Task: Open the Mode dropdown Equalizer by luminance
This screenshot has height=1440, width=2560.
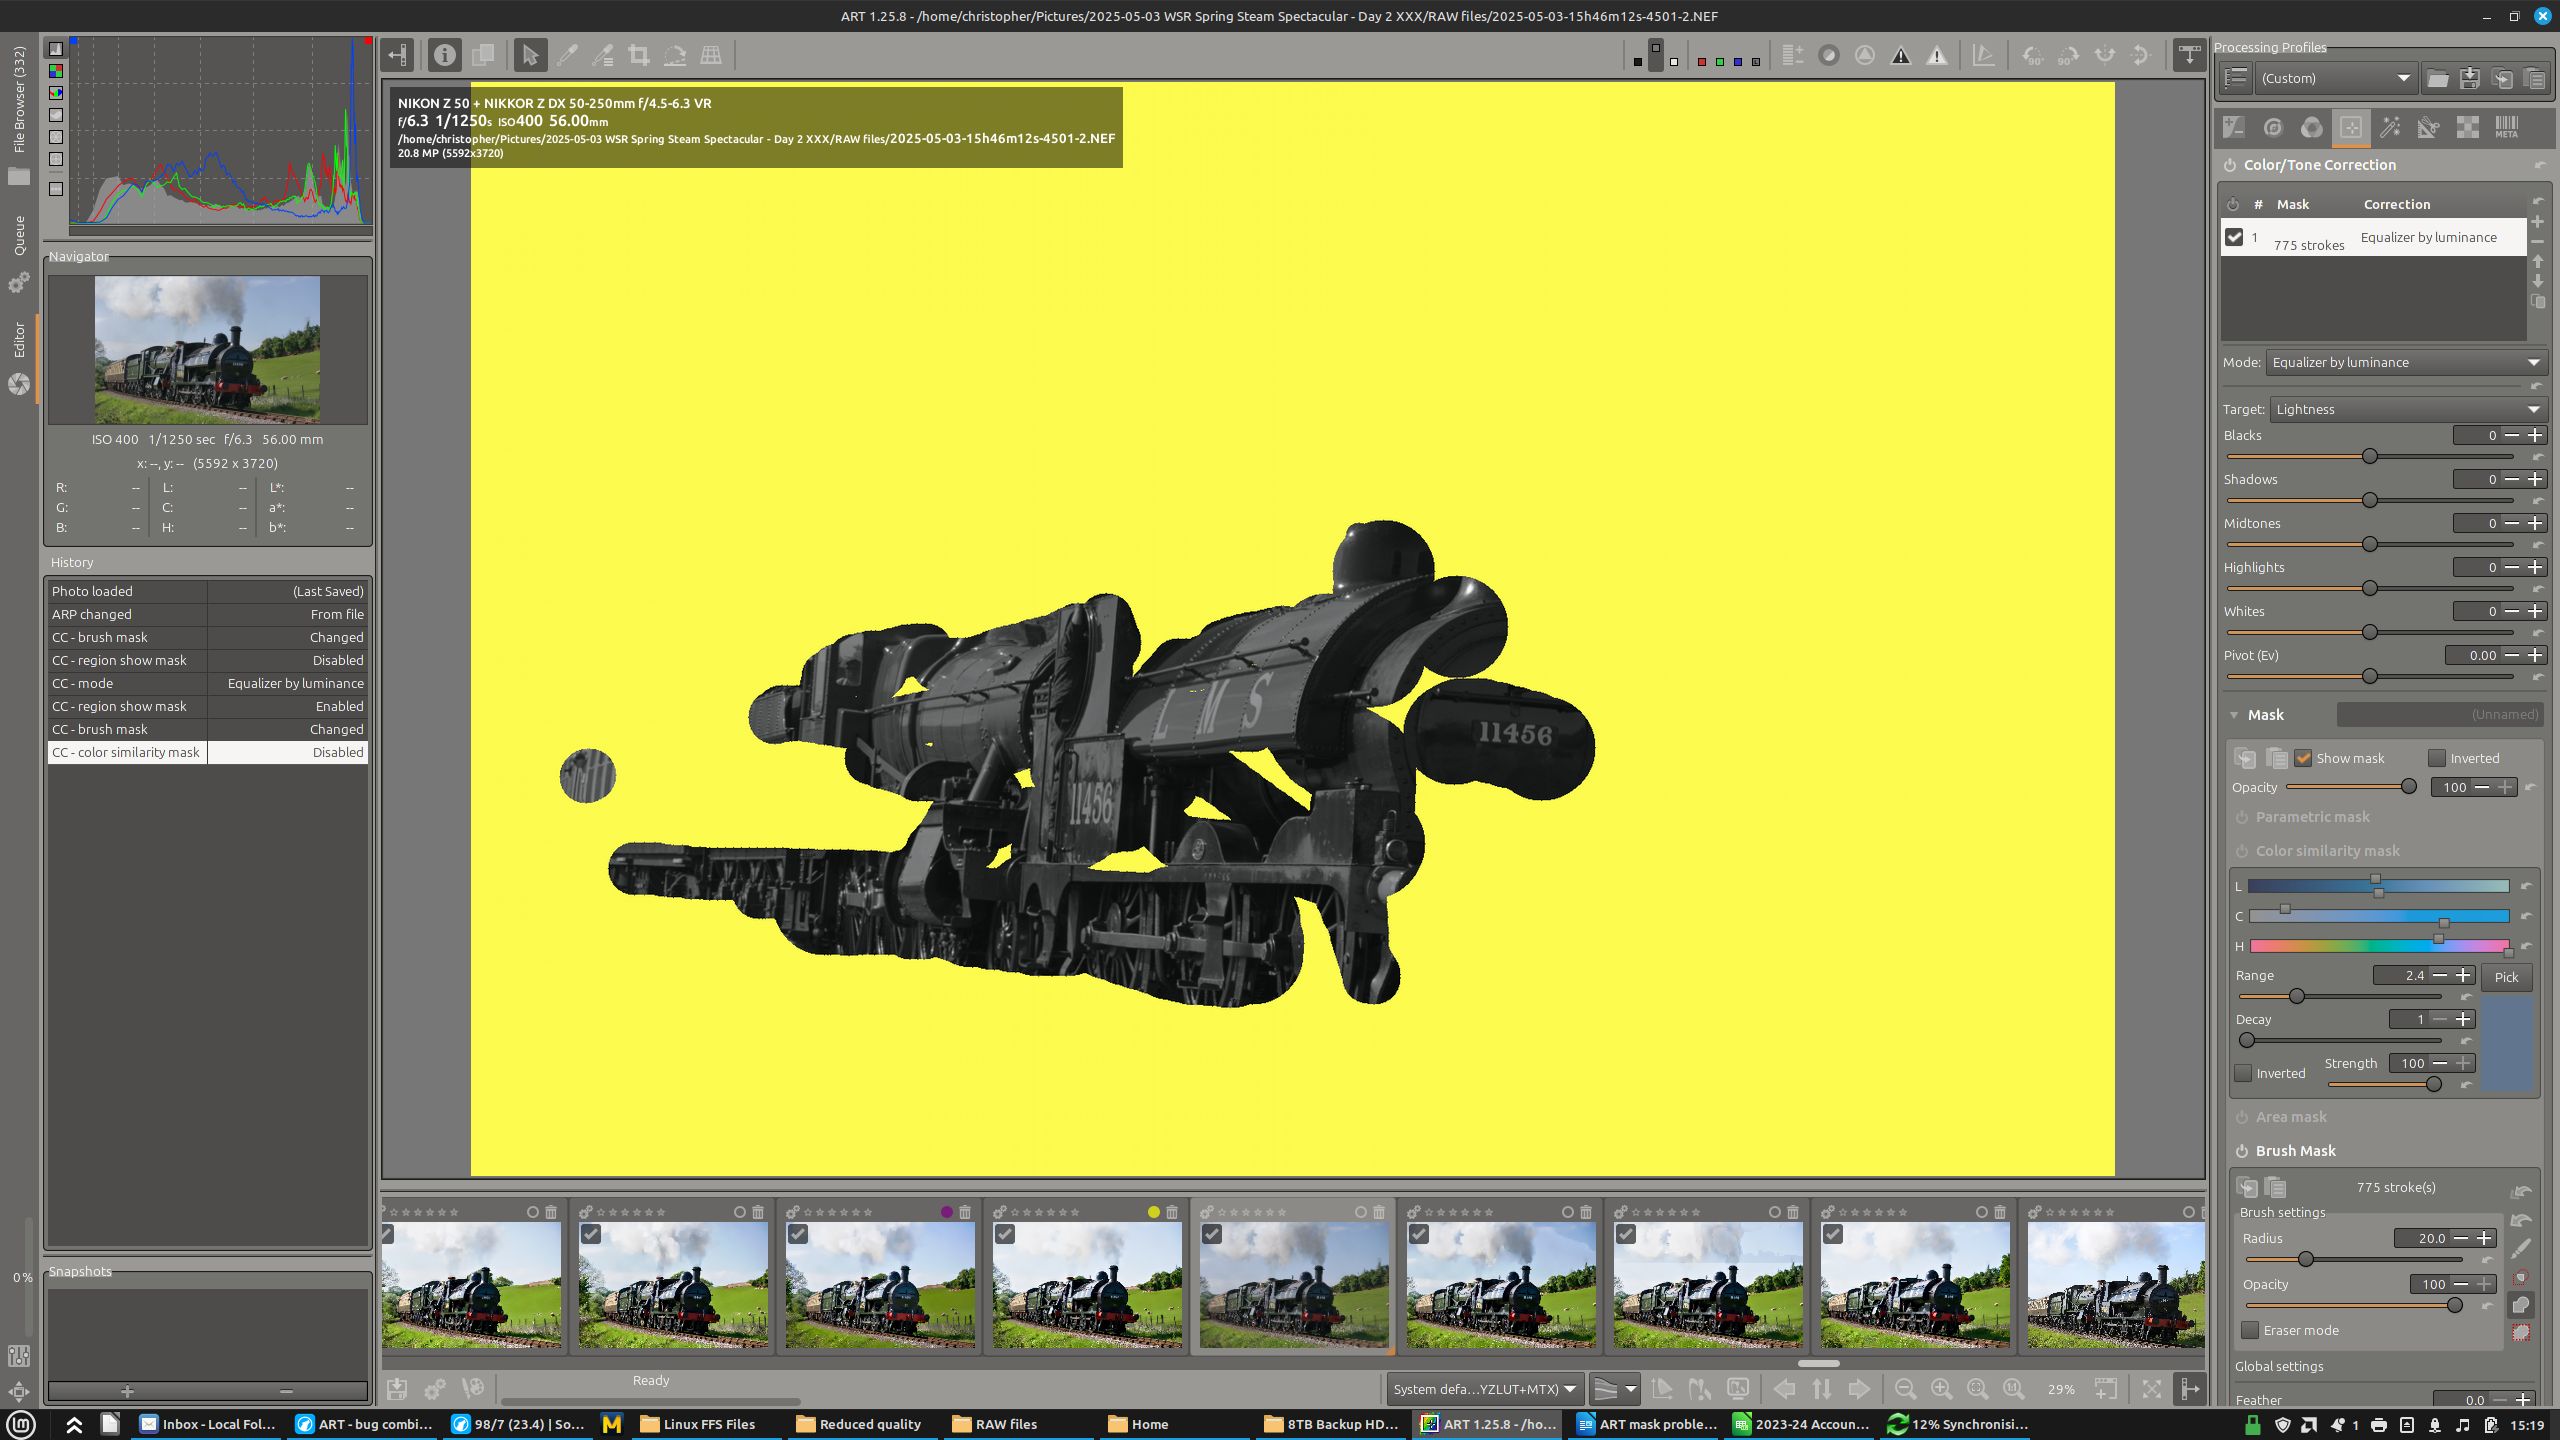Action: coord(2406,362)
